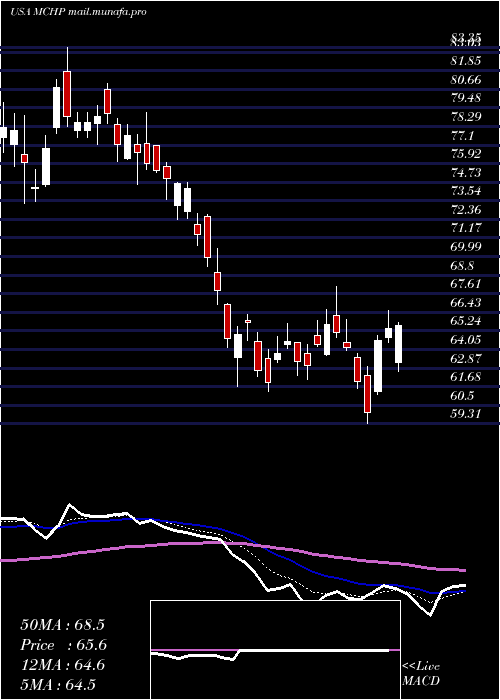Select the 64.05 price axis label

tap(465, 340)
